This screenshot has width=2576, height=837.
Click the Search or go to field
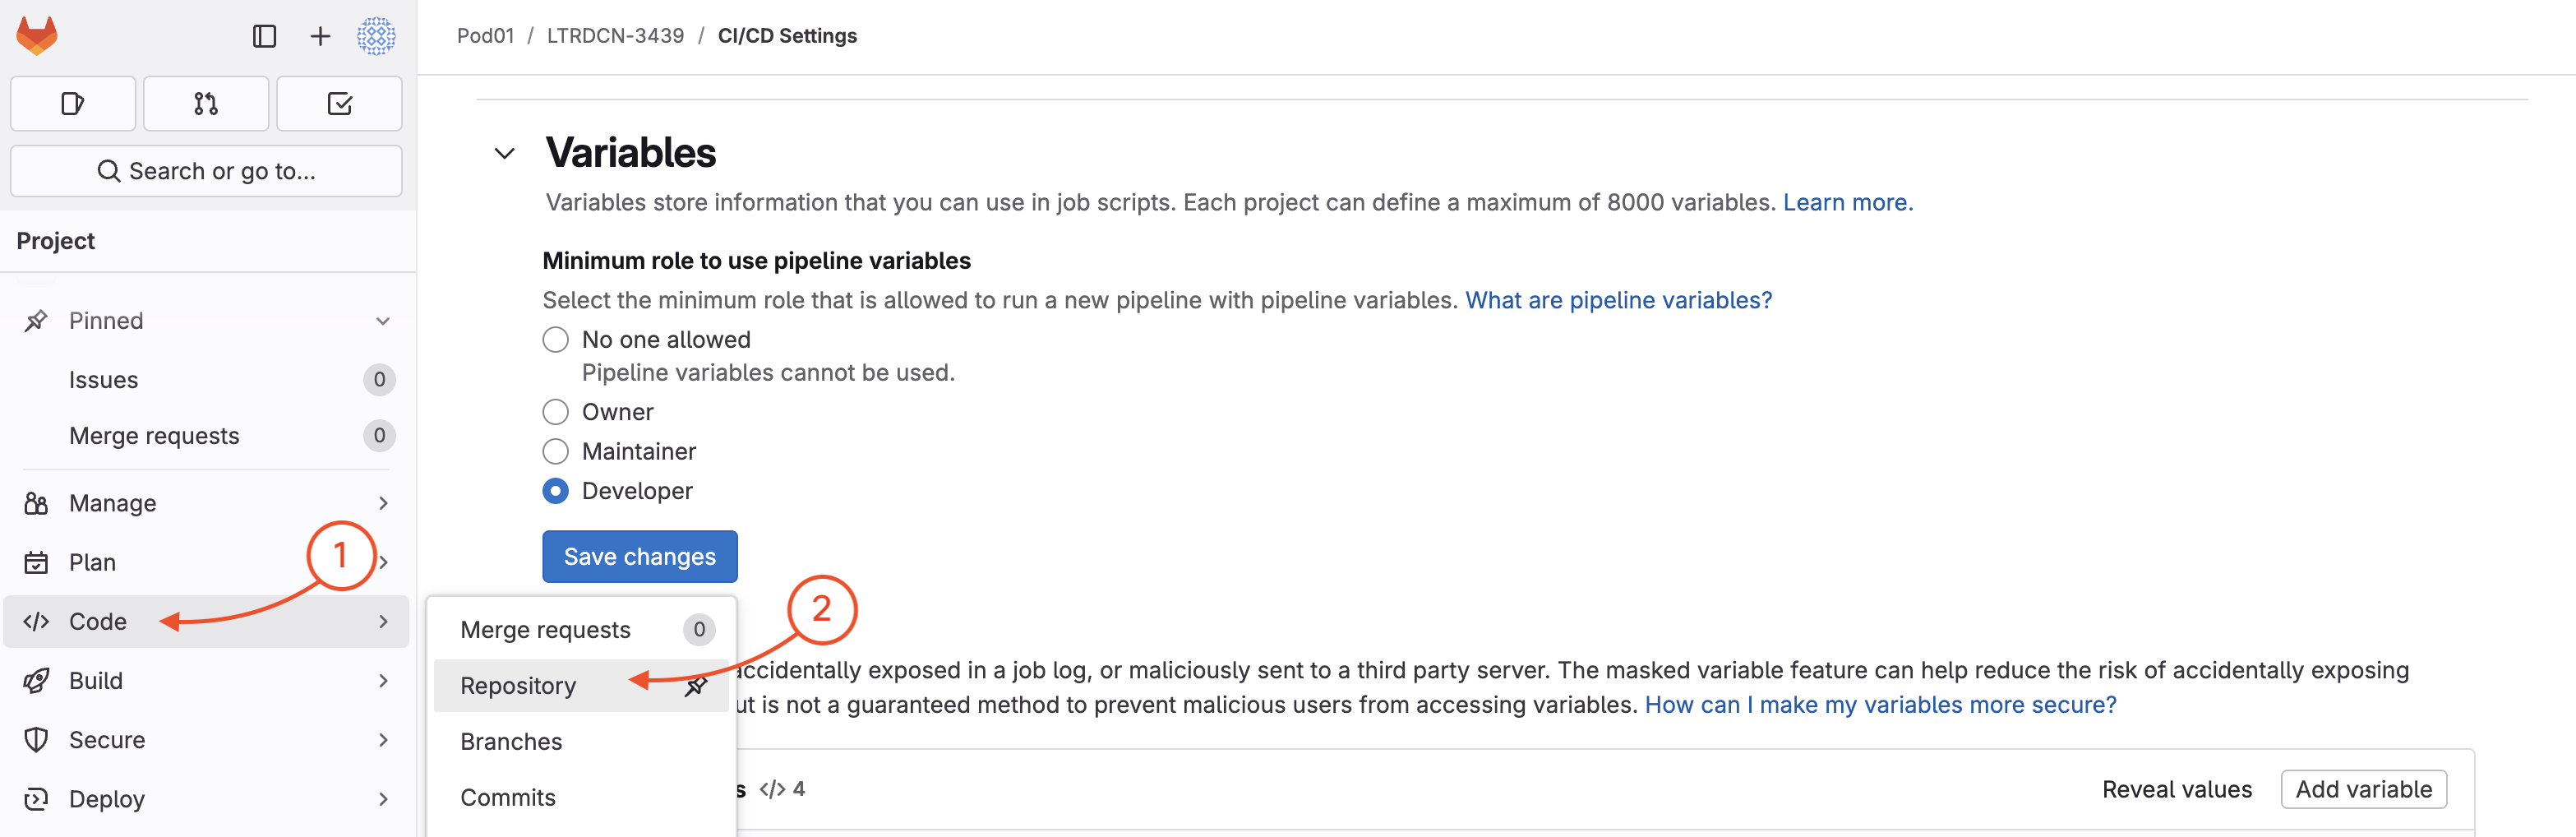point(206,171)
